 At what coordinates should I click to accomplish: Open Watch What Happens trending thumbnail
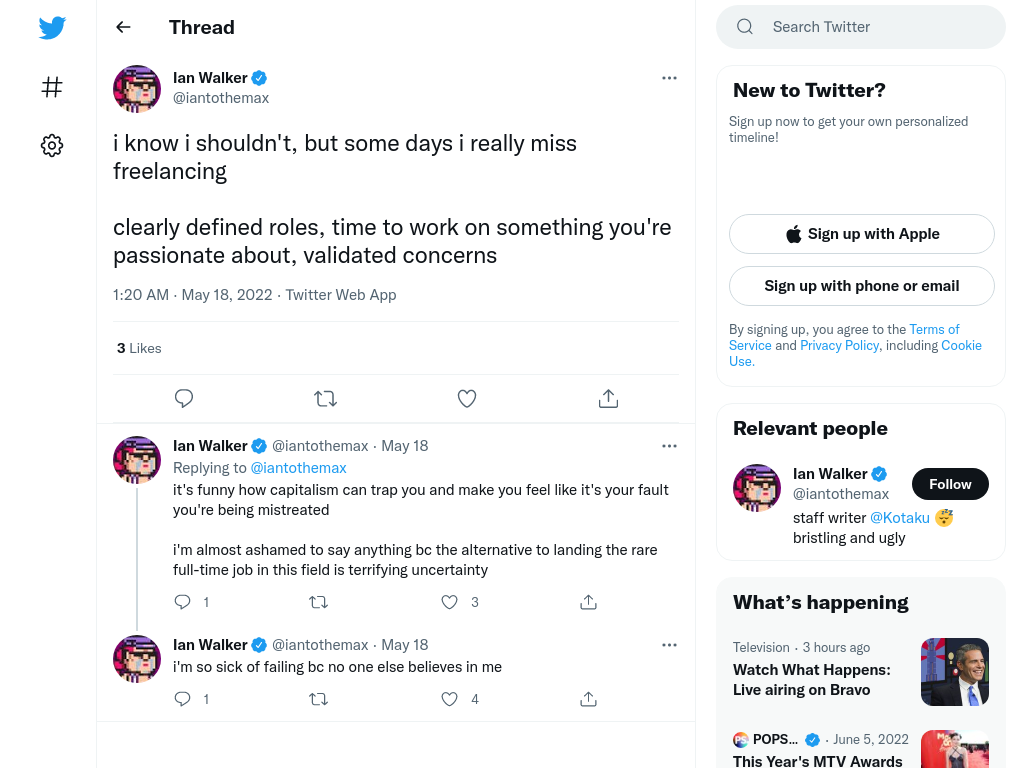coord(955,672)
